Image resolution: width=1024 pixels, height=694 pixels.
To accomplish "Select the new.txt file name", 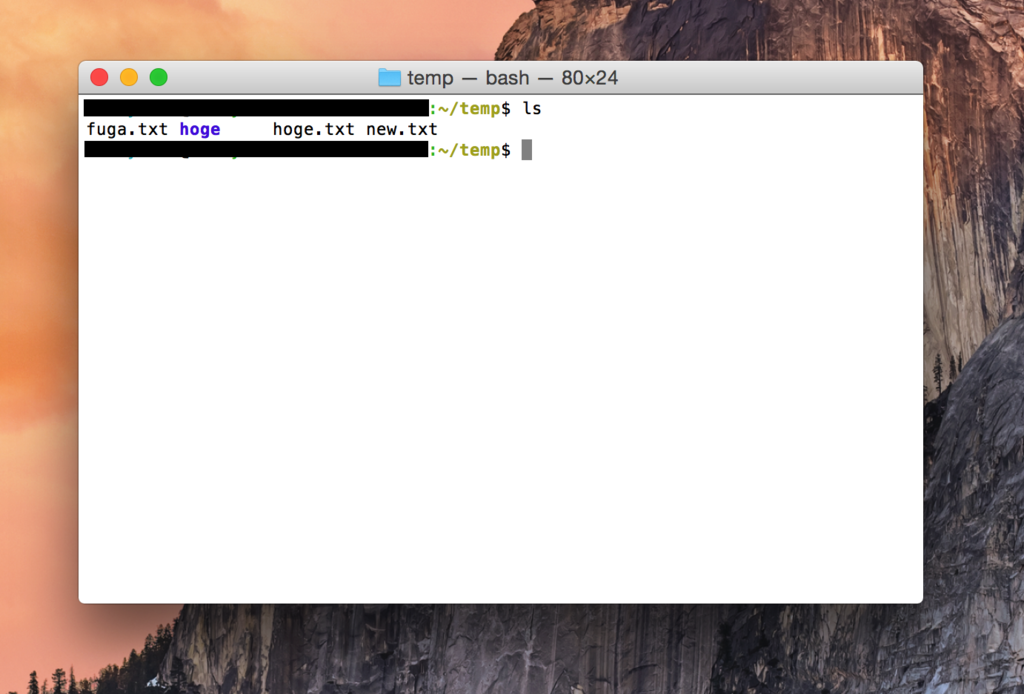I will 402,129.
